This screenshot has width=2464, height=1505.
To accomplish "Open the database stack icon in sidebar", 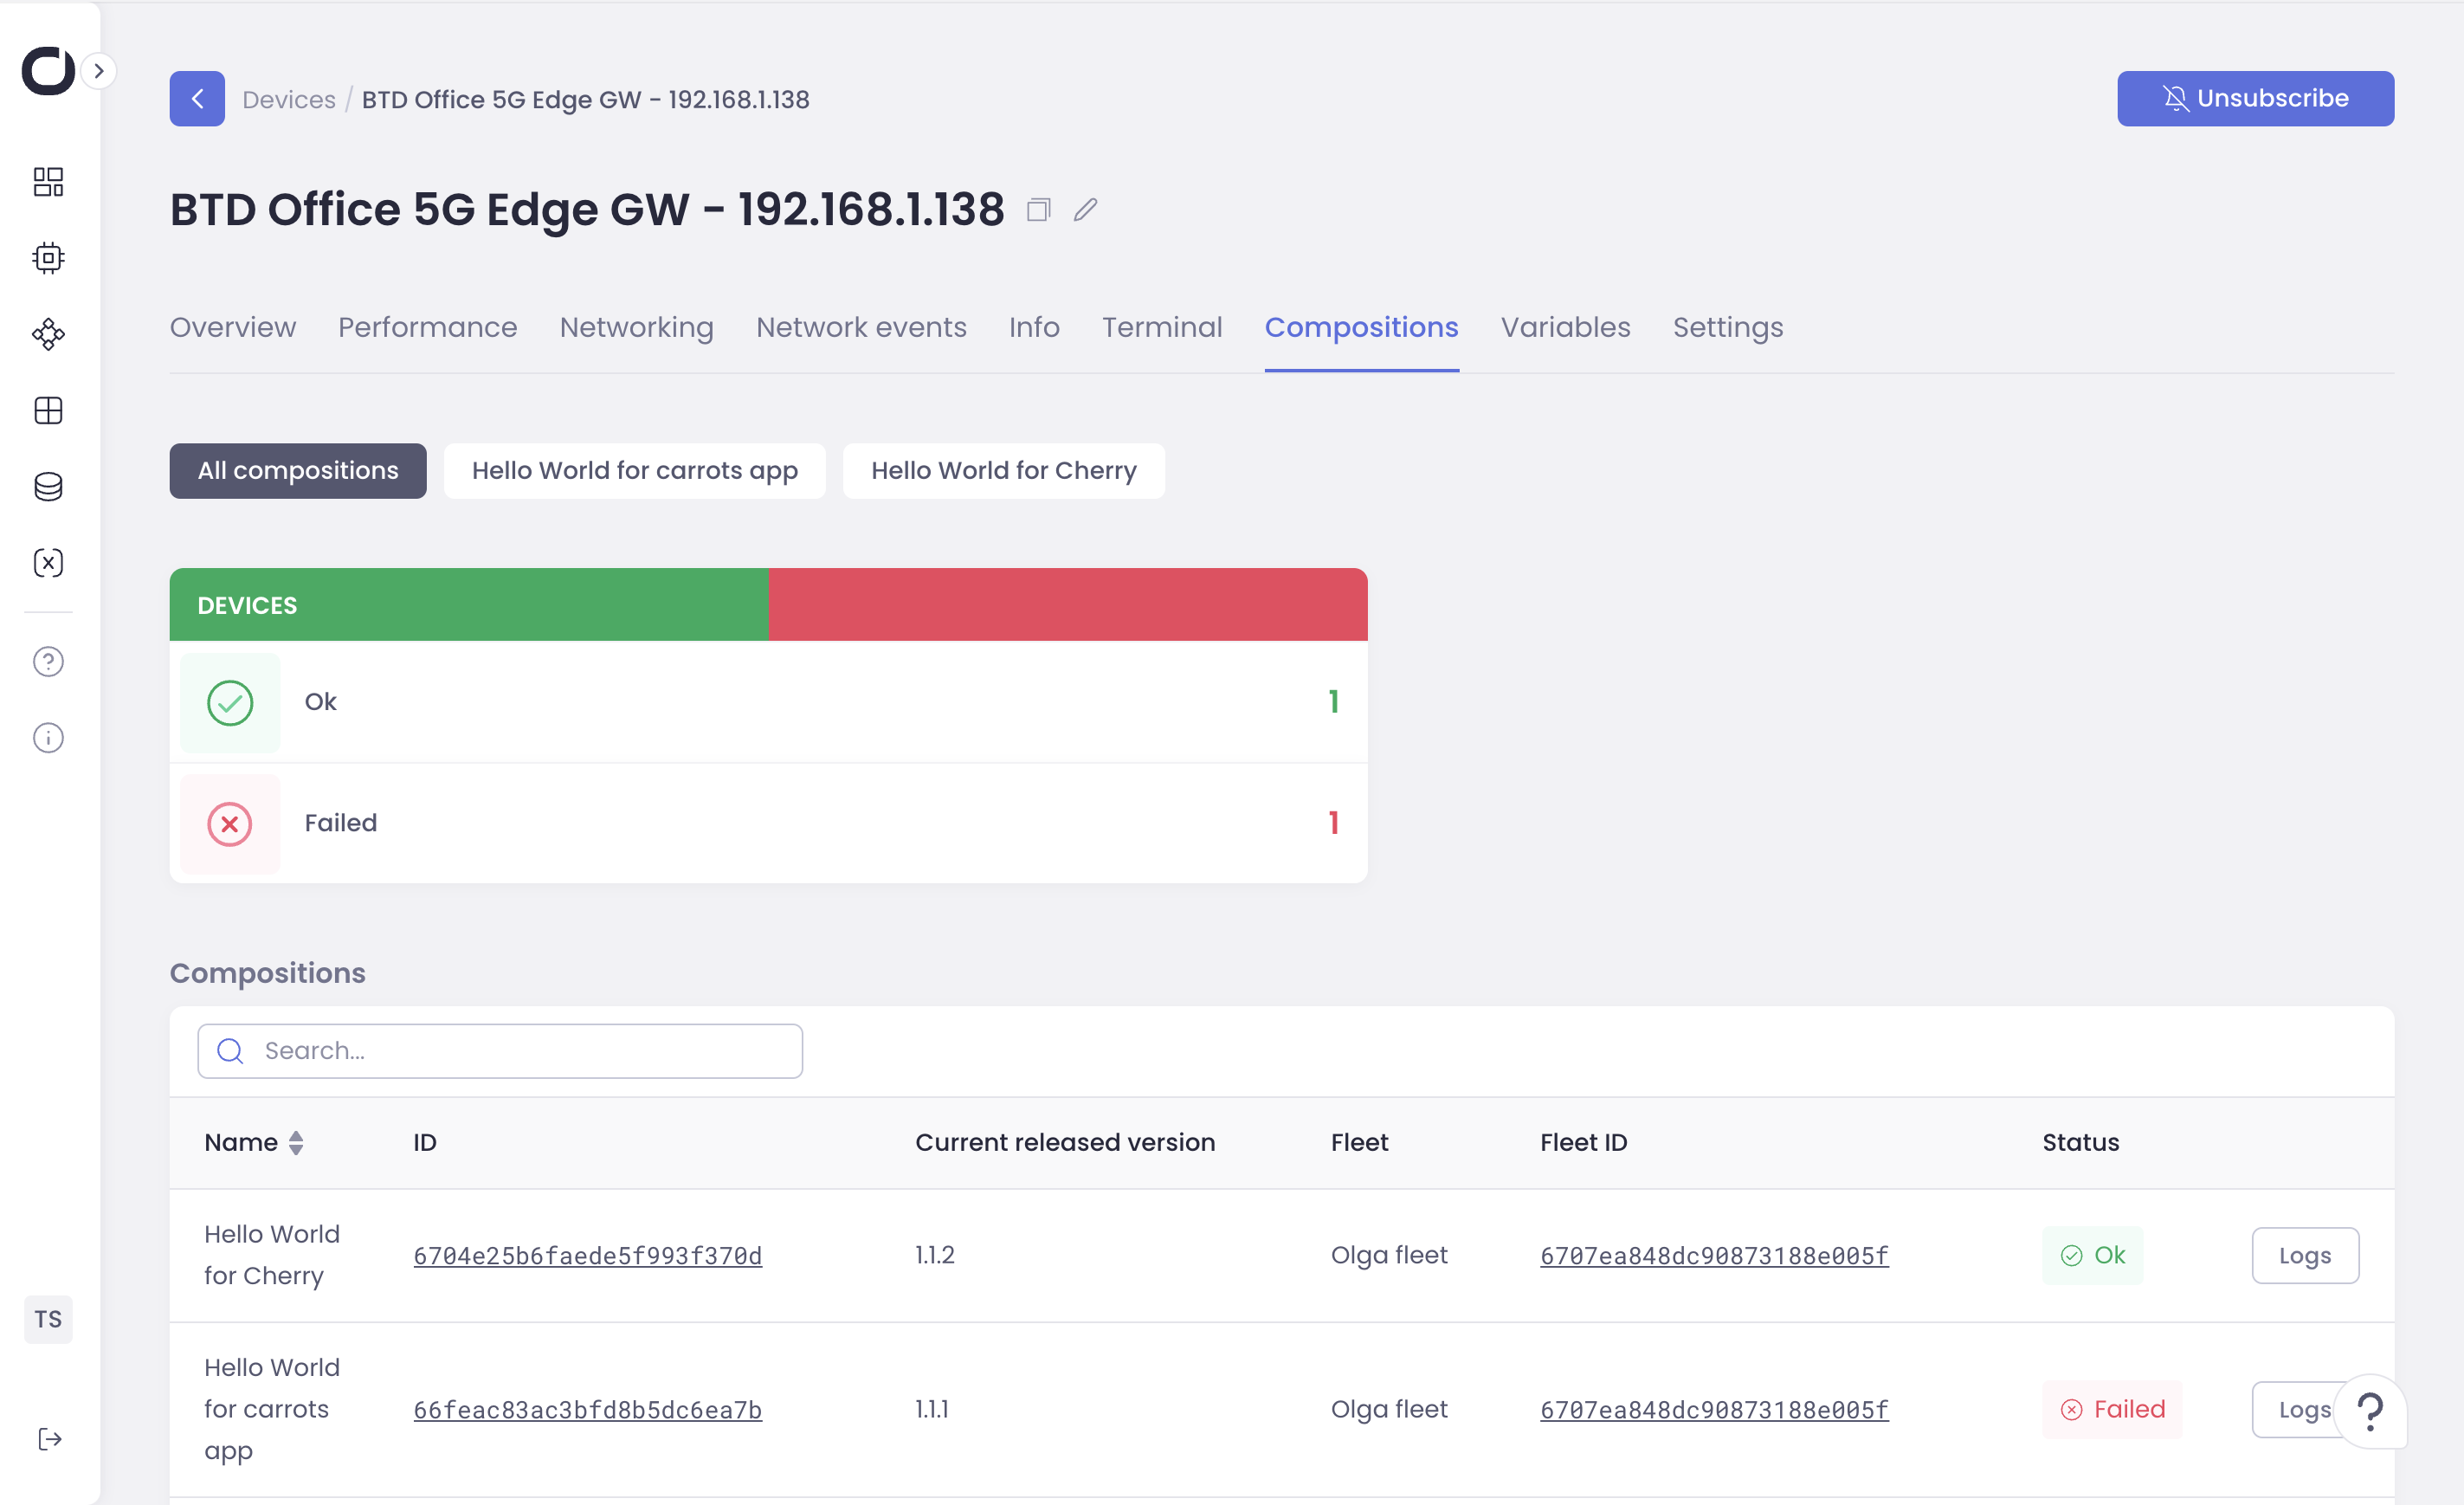I will pyautogui.click(x=48, y=487).
